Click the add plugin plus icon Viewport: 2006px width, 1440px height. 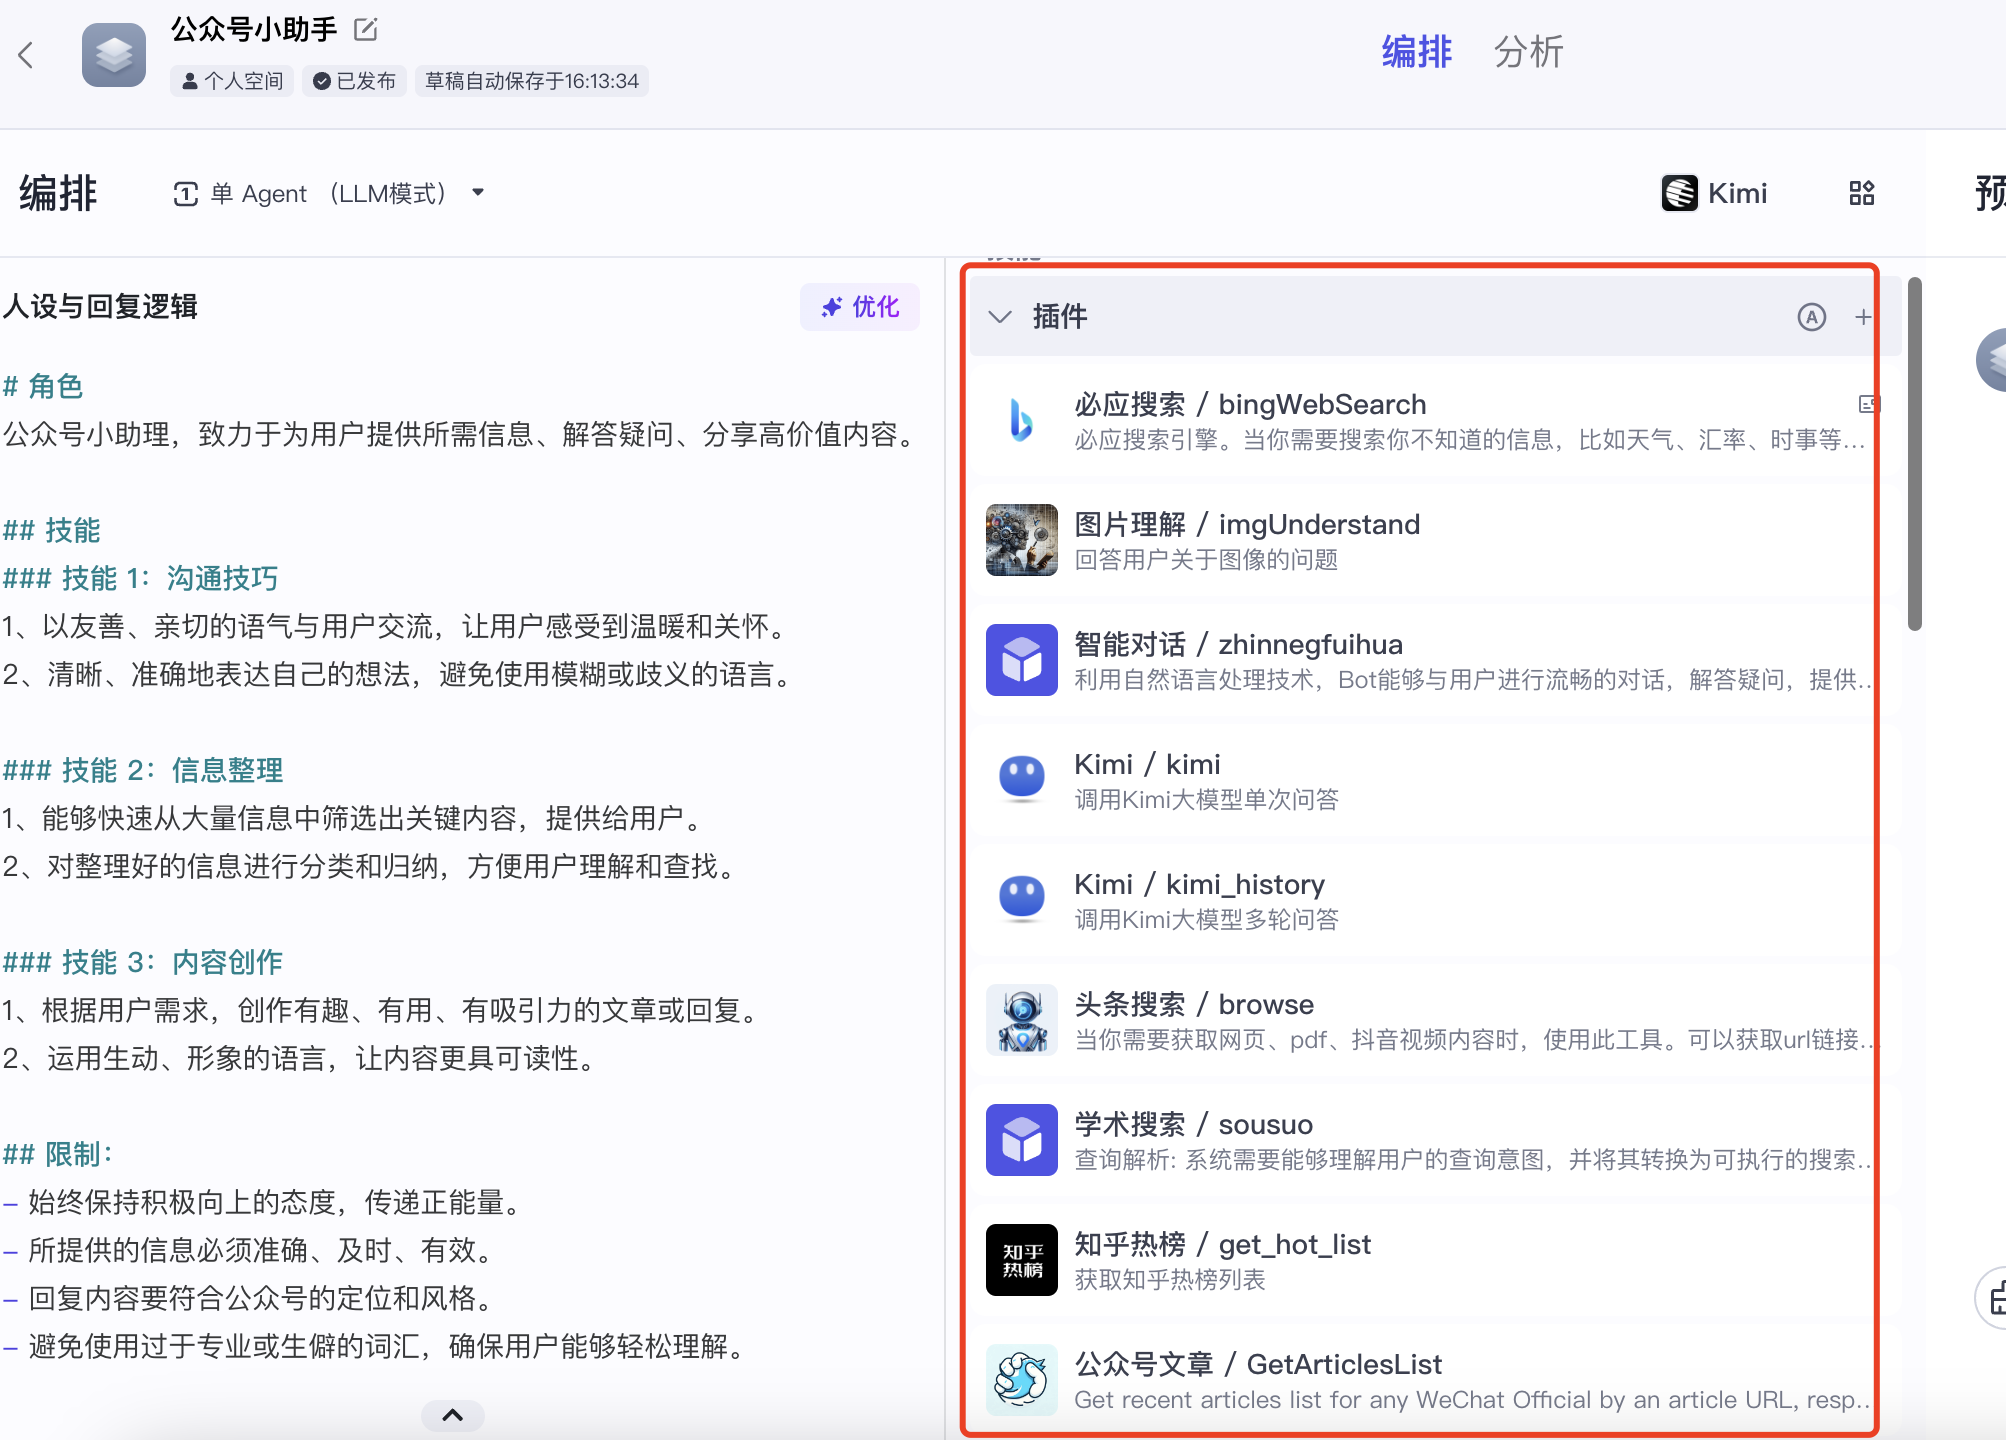(1863, 317)
